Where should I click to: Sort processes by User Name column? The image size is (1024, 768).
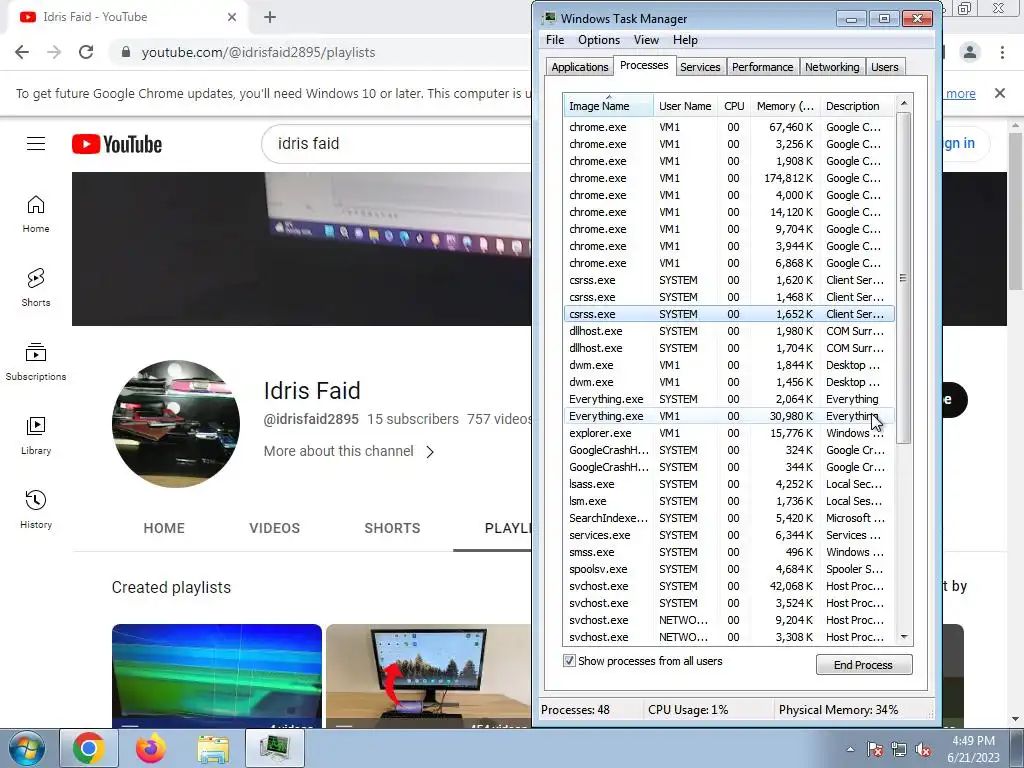tap(685, 106)
